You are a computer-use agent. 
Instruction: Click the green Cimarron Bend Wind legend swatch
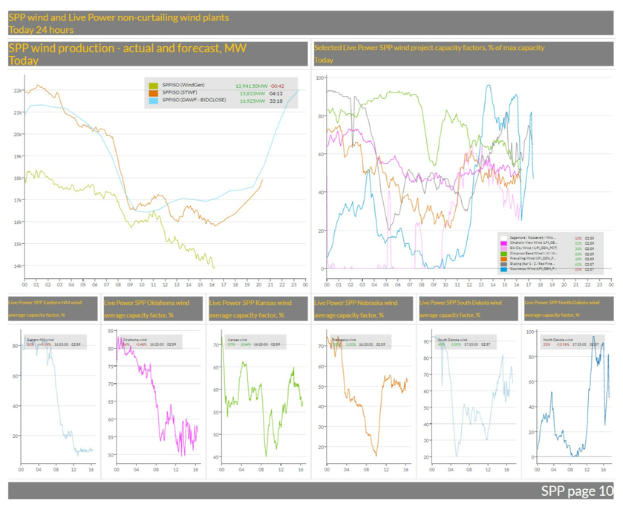505,254
